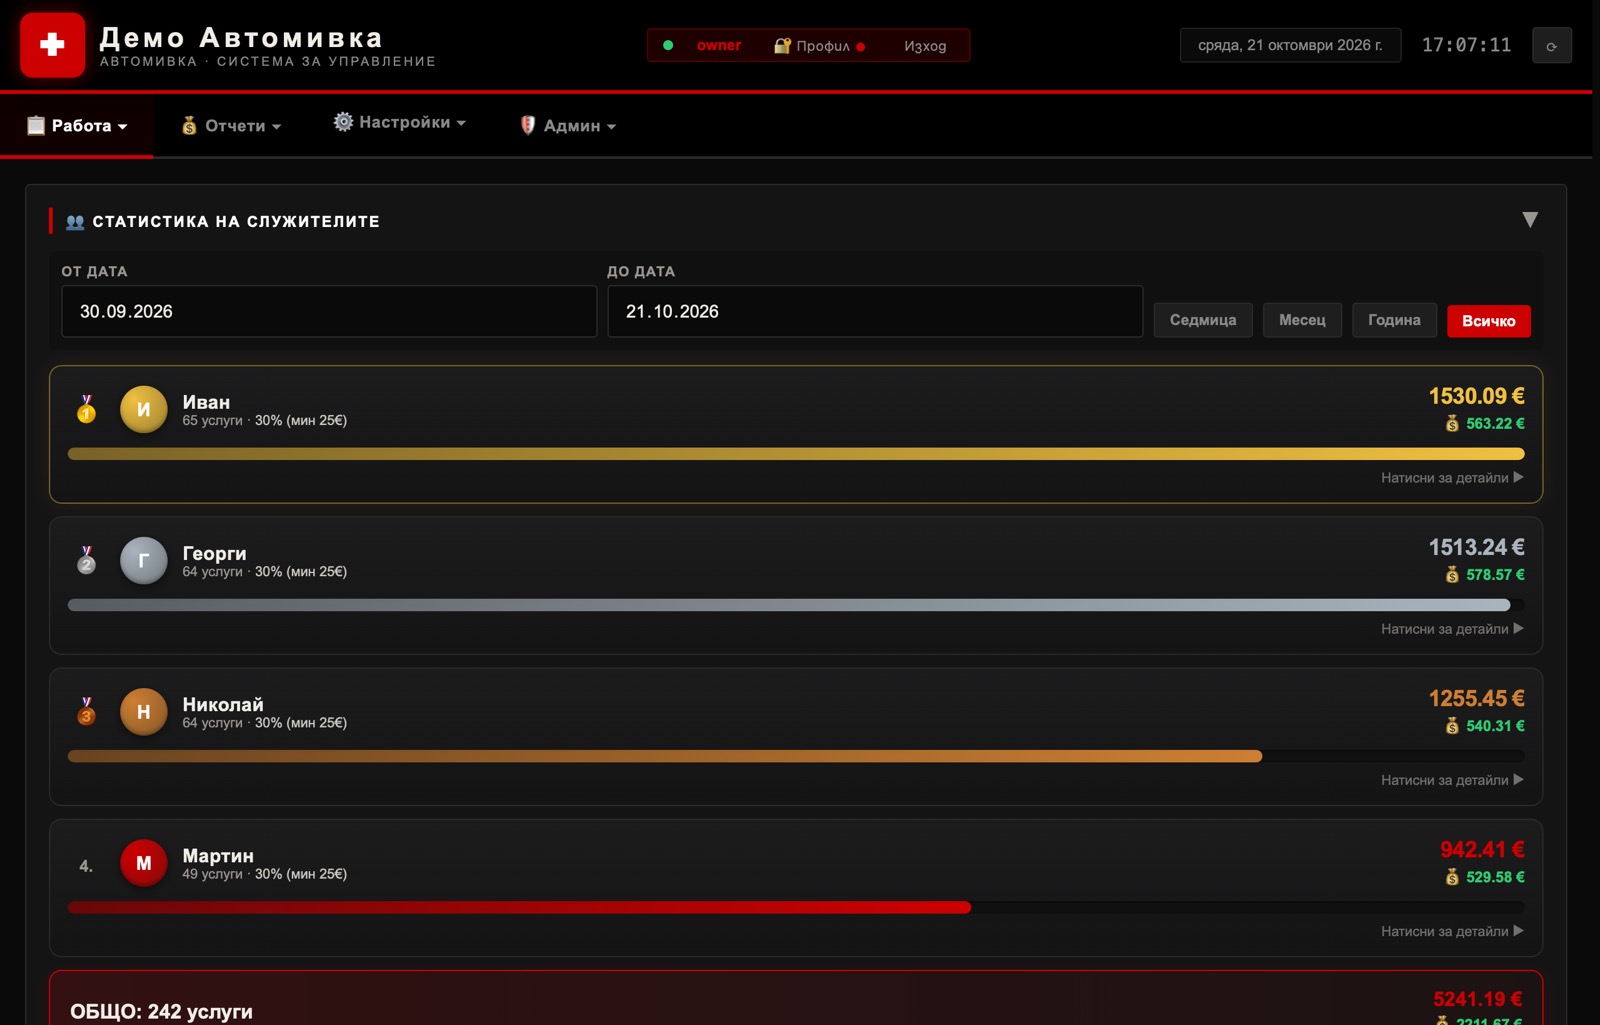Click the orange Н avatar for Николай
This screenshot has width=1600, height=1025.
pyautogui.click(x=143, y=711)
